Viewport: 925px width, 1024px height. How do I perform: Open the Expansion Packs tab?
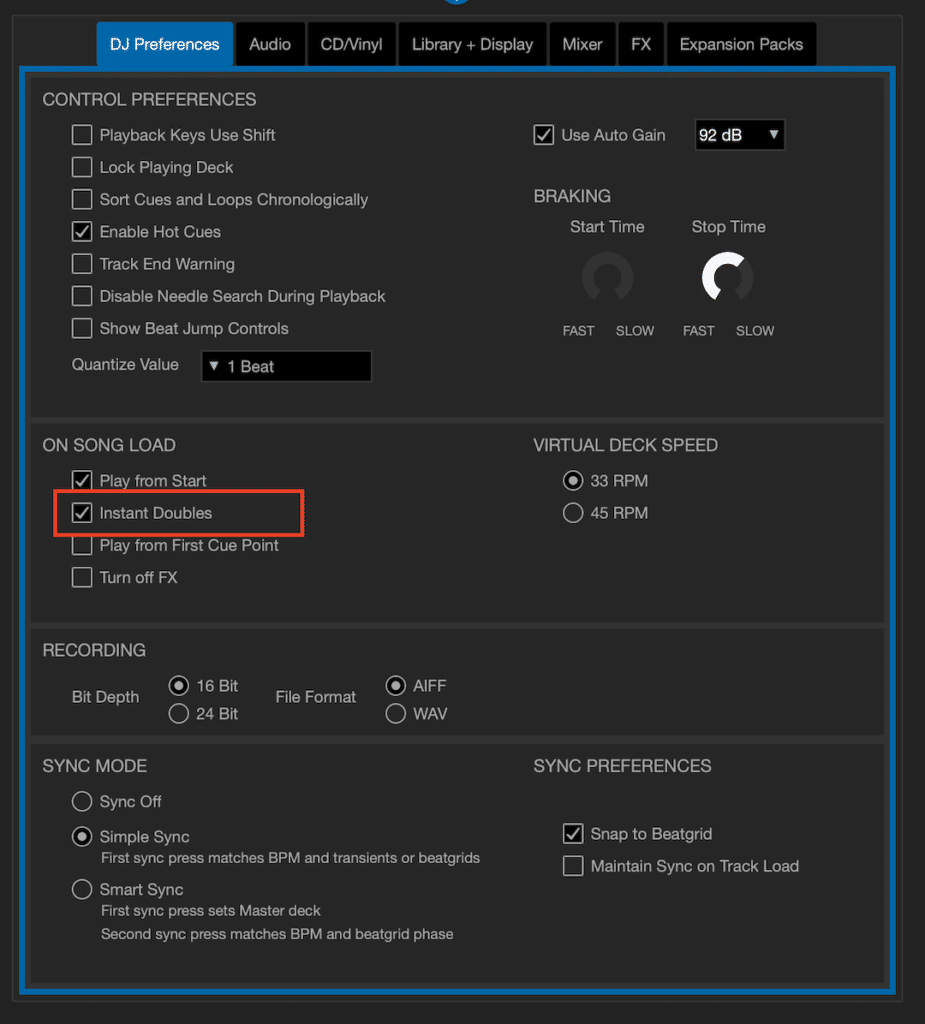click(740, 44)
